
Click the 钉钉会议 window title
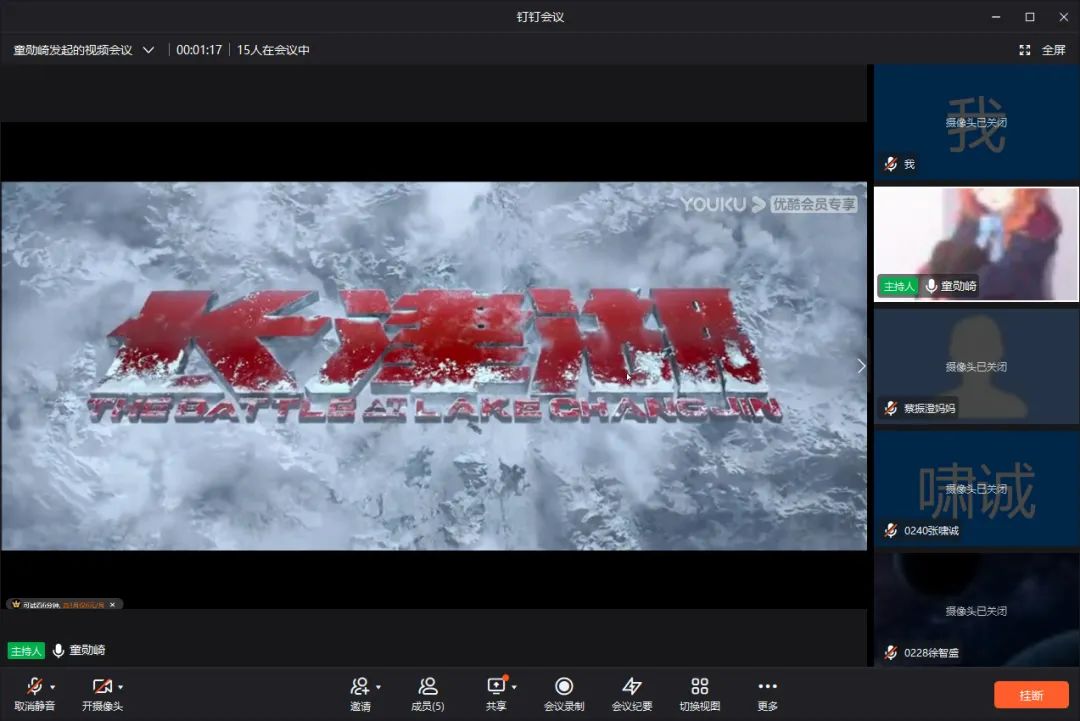coord(540,17)
